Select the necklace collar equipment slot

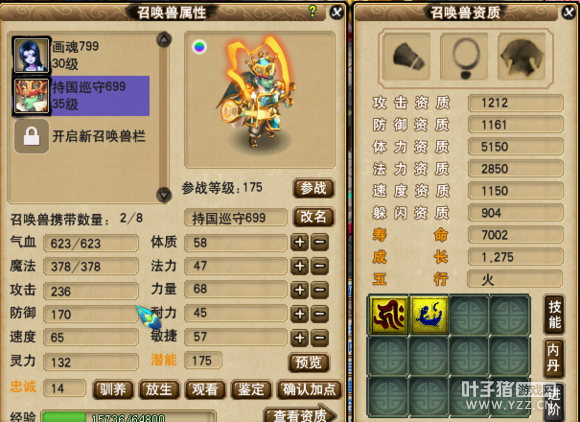tap(465, 57)
